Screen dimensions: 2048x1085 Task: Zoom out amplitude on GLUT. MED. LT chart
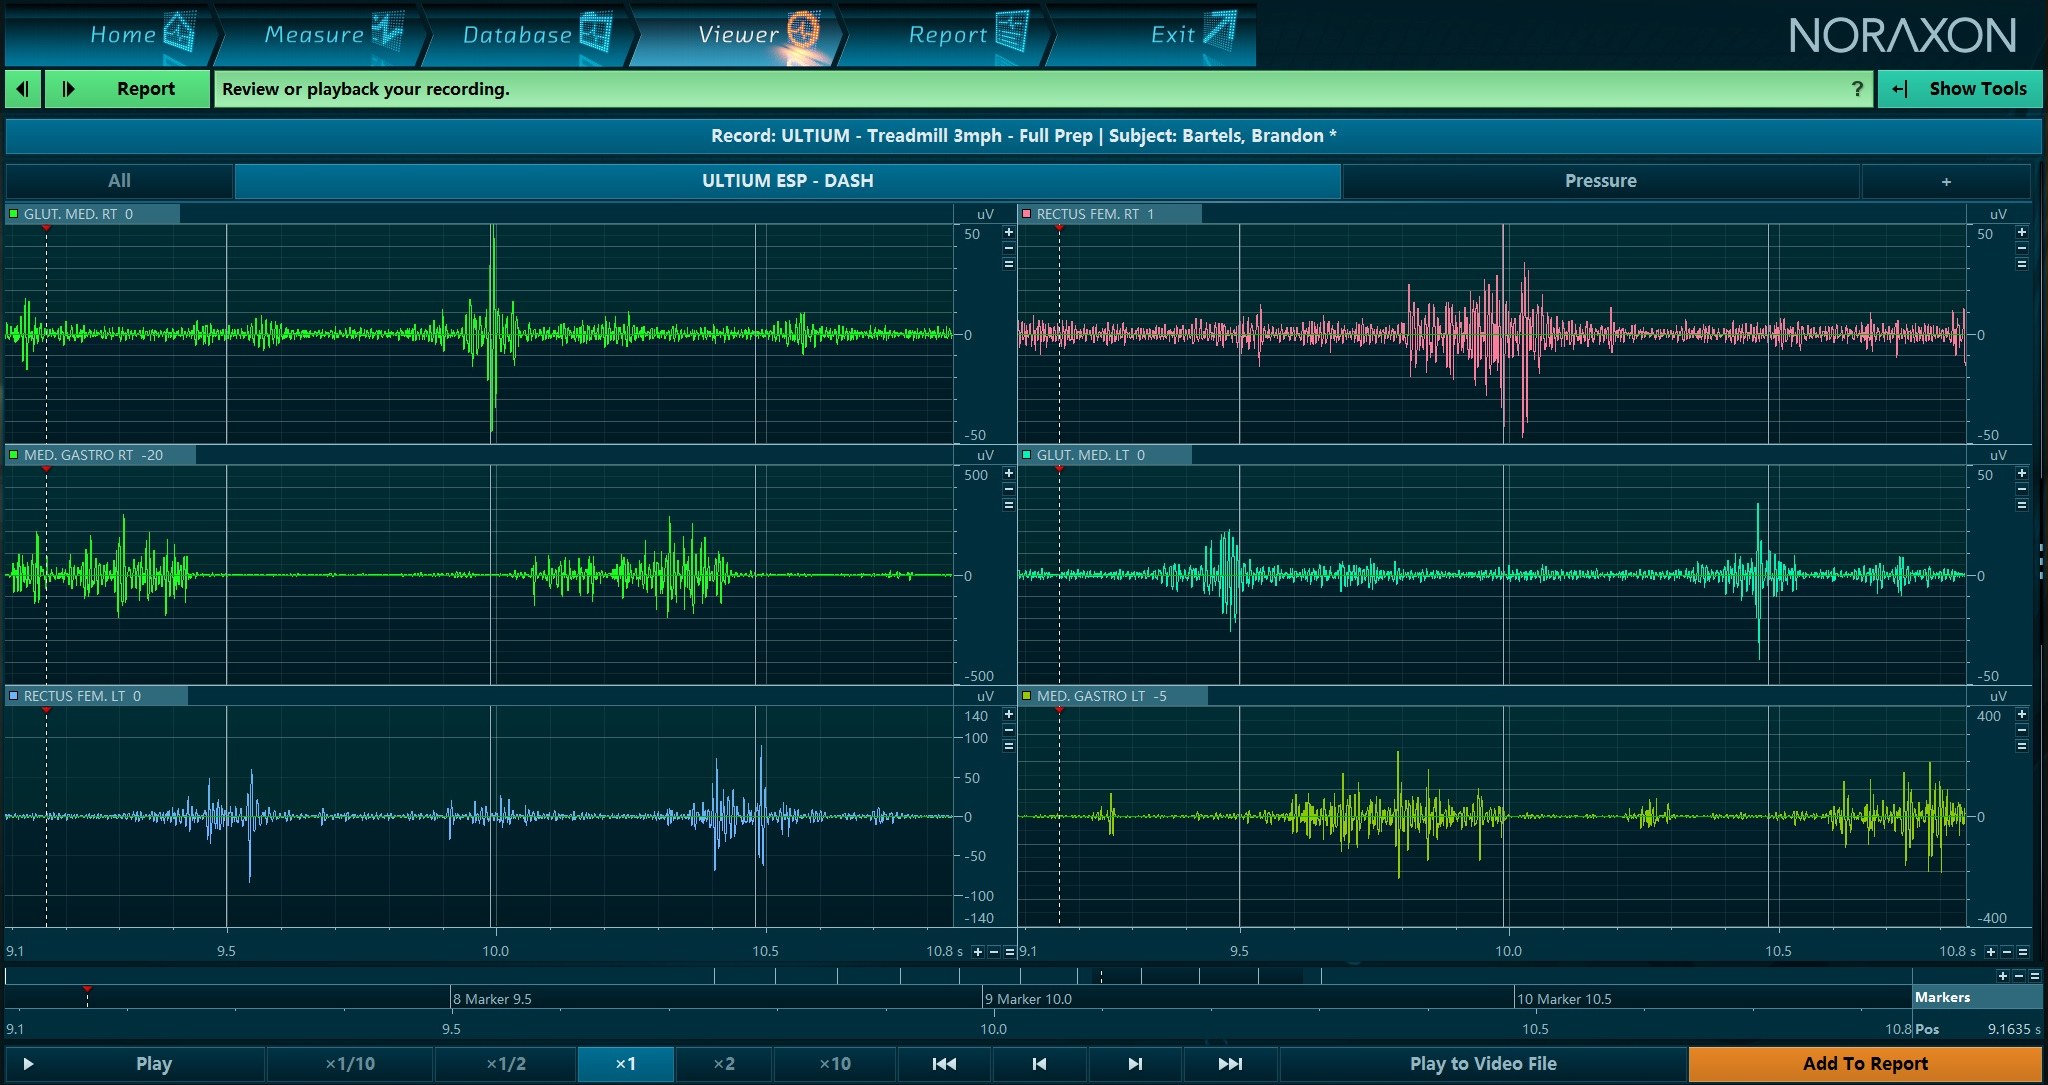(2022, 489)
